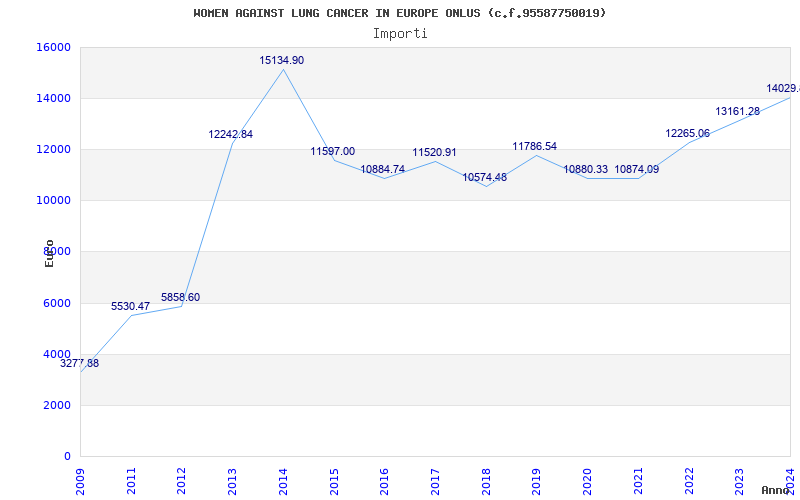Select the 12242.84 value label
This screenshot has height=500, width=800.
click(x=230, y=135)
